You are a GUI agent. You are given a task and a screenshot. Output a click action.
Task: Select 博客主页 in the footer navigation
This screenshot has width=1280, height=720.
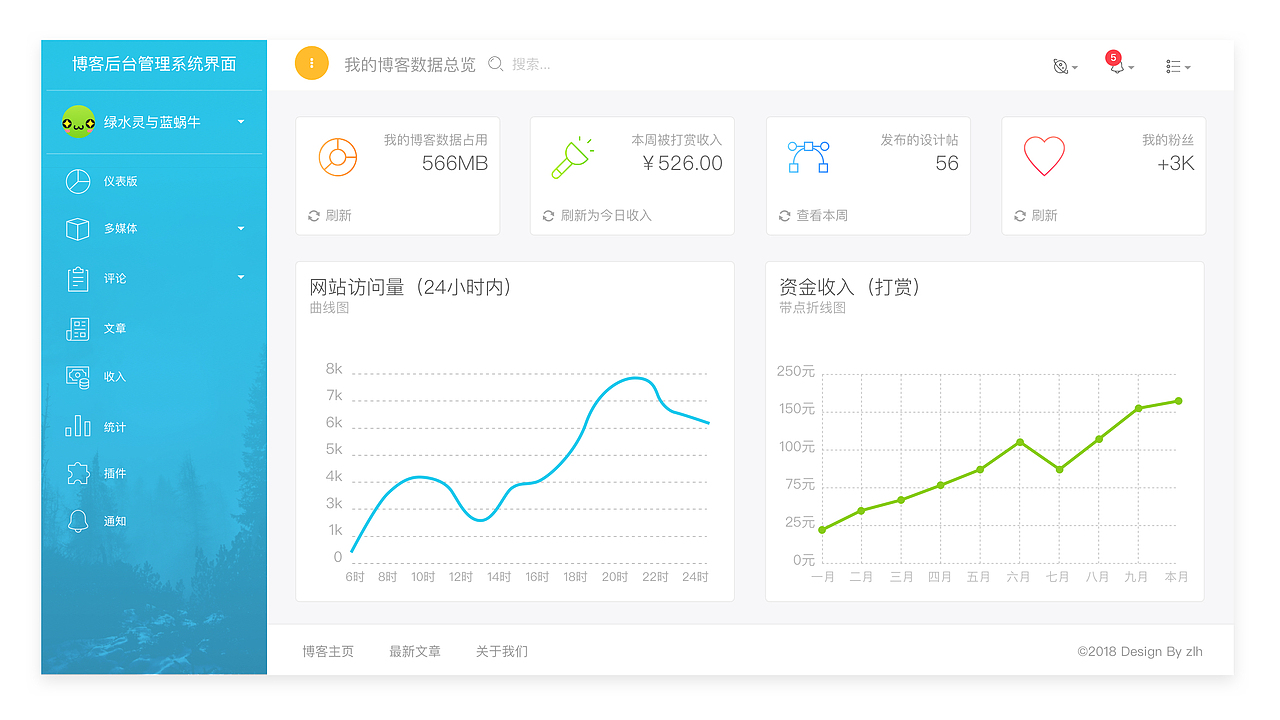[x=327, y=651]
